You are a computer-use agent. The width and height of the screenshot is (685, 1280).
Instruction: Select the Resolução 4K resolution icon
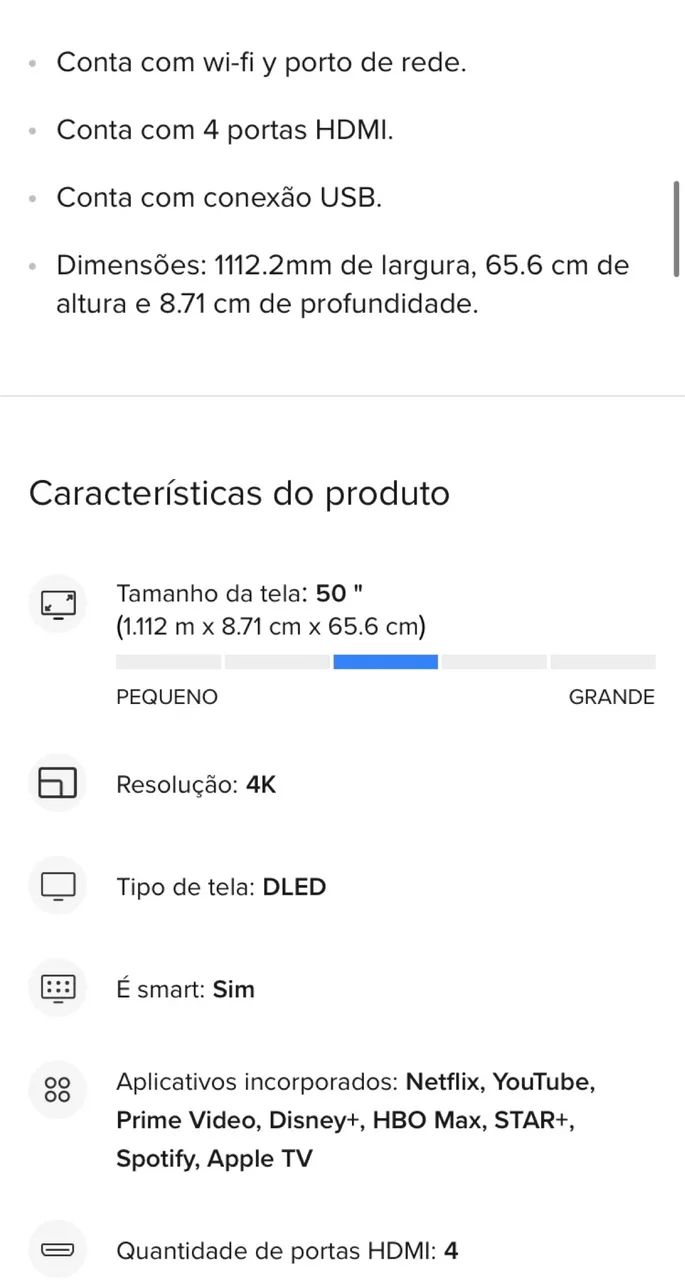click(x=57, y=783)
